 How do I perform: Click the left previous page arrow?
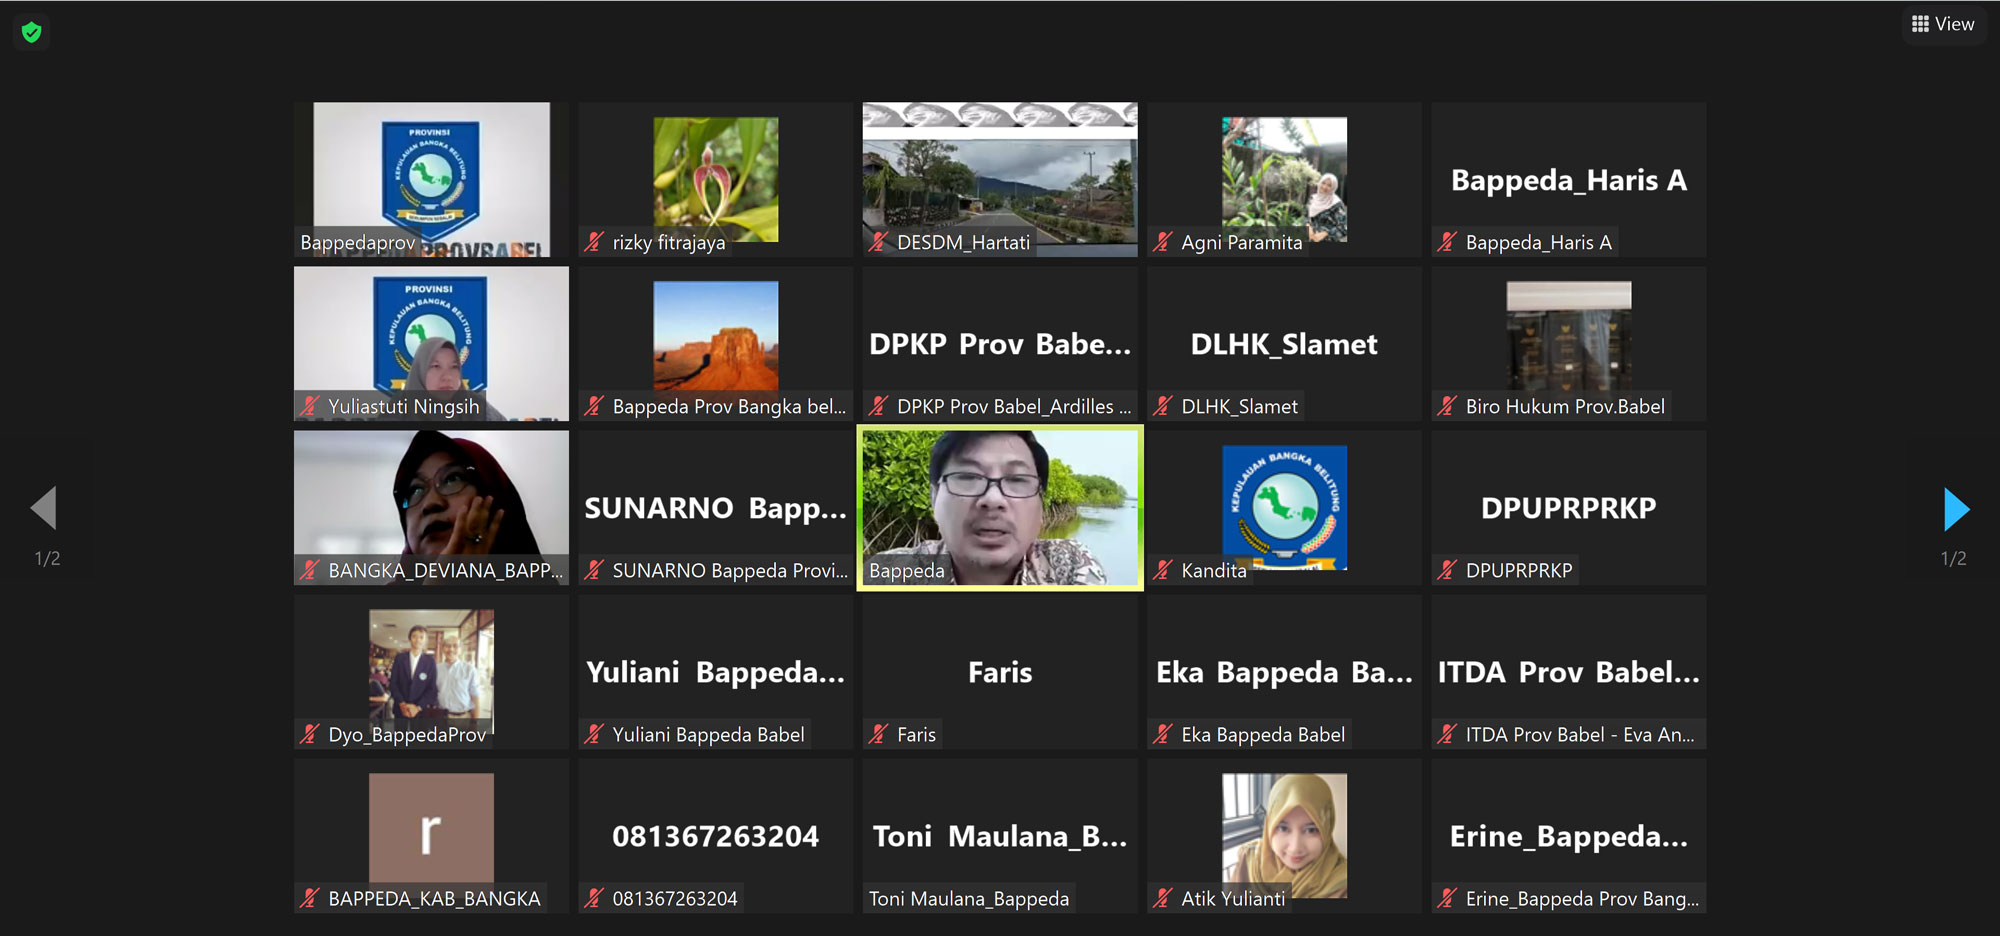[44, 508]
